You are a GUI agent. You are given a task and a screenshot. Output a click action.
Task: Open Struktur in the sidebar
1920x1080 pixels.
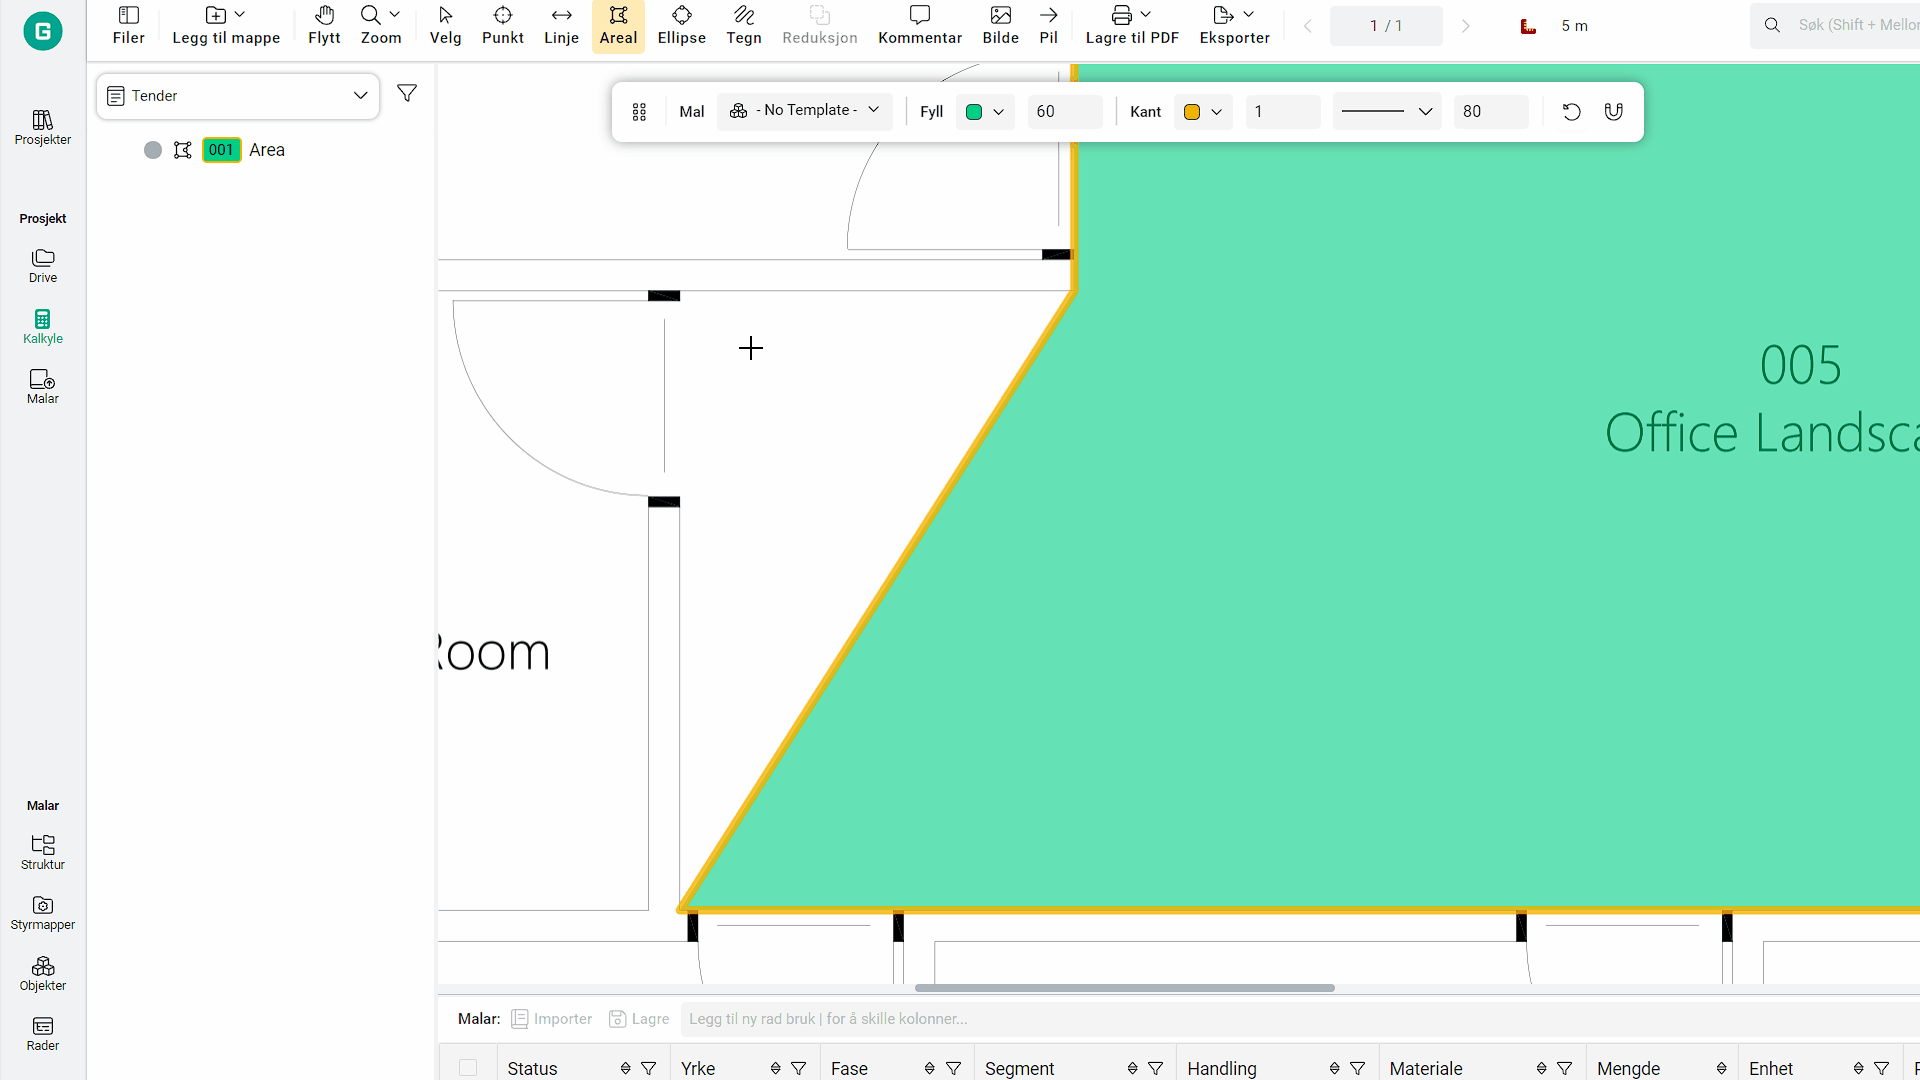point(42,853)
